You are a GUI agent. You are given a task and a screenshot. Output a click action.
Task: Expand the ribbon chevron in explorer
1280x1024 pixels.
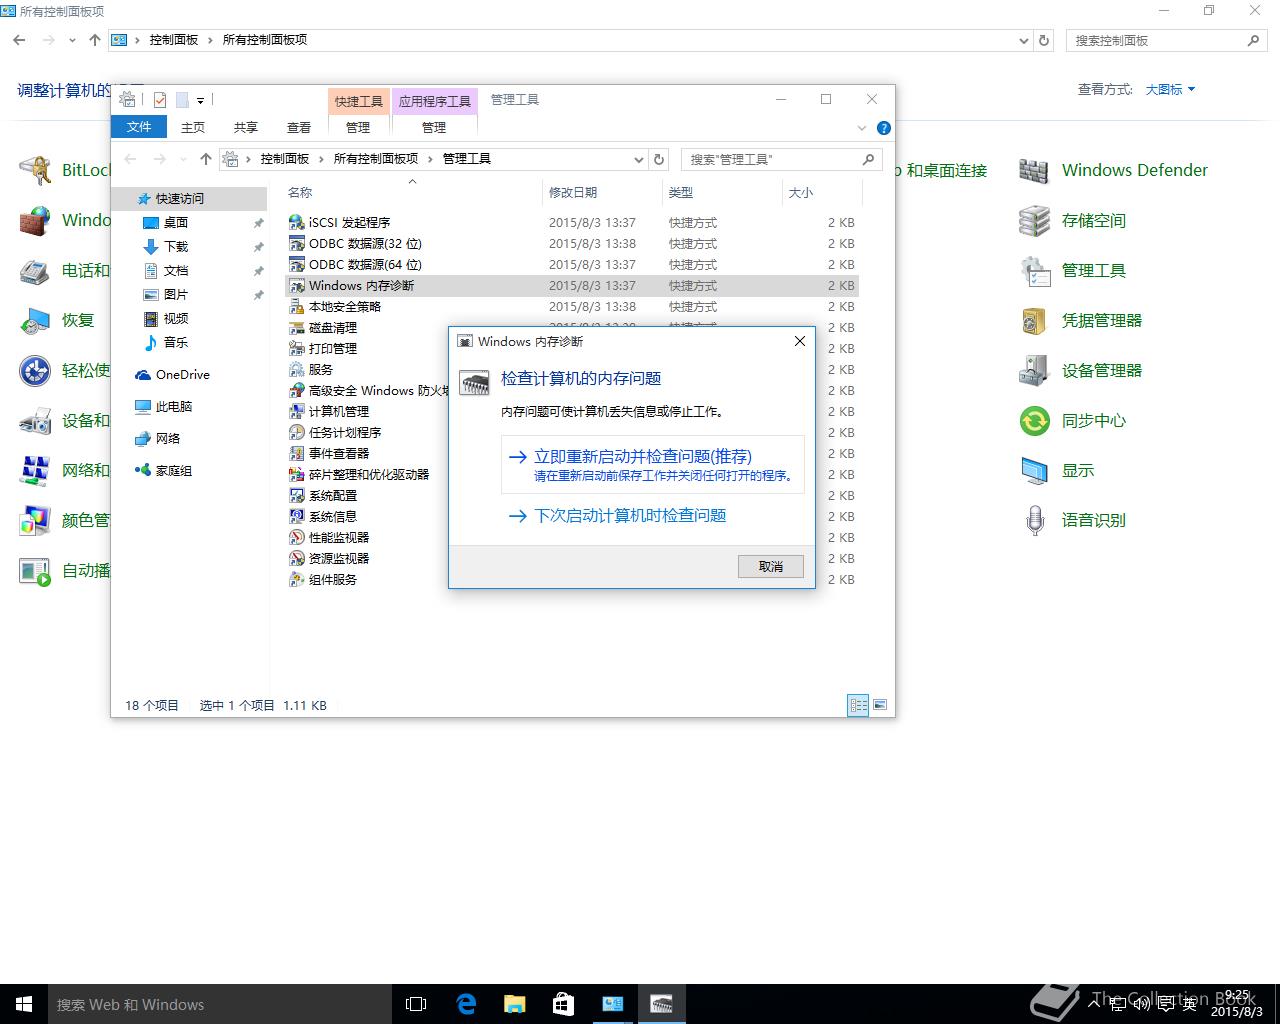point(862,128)
